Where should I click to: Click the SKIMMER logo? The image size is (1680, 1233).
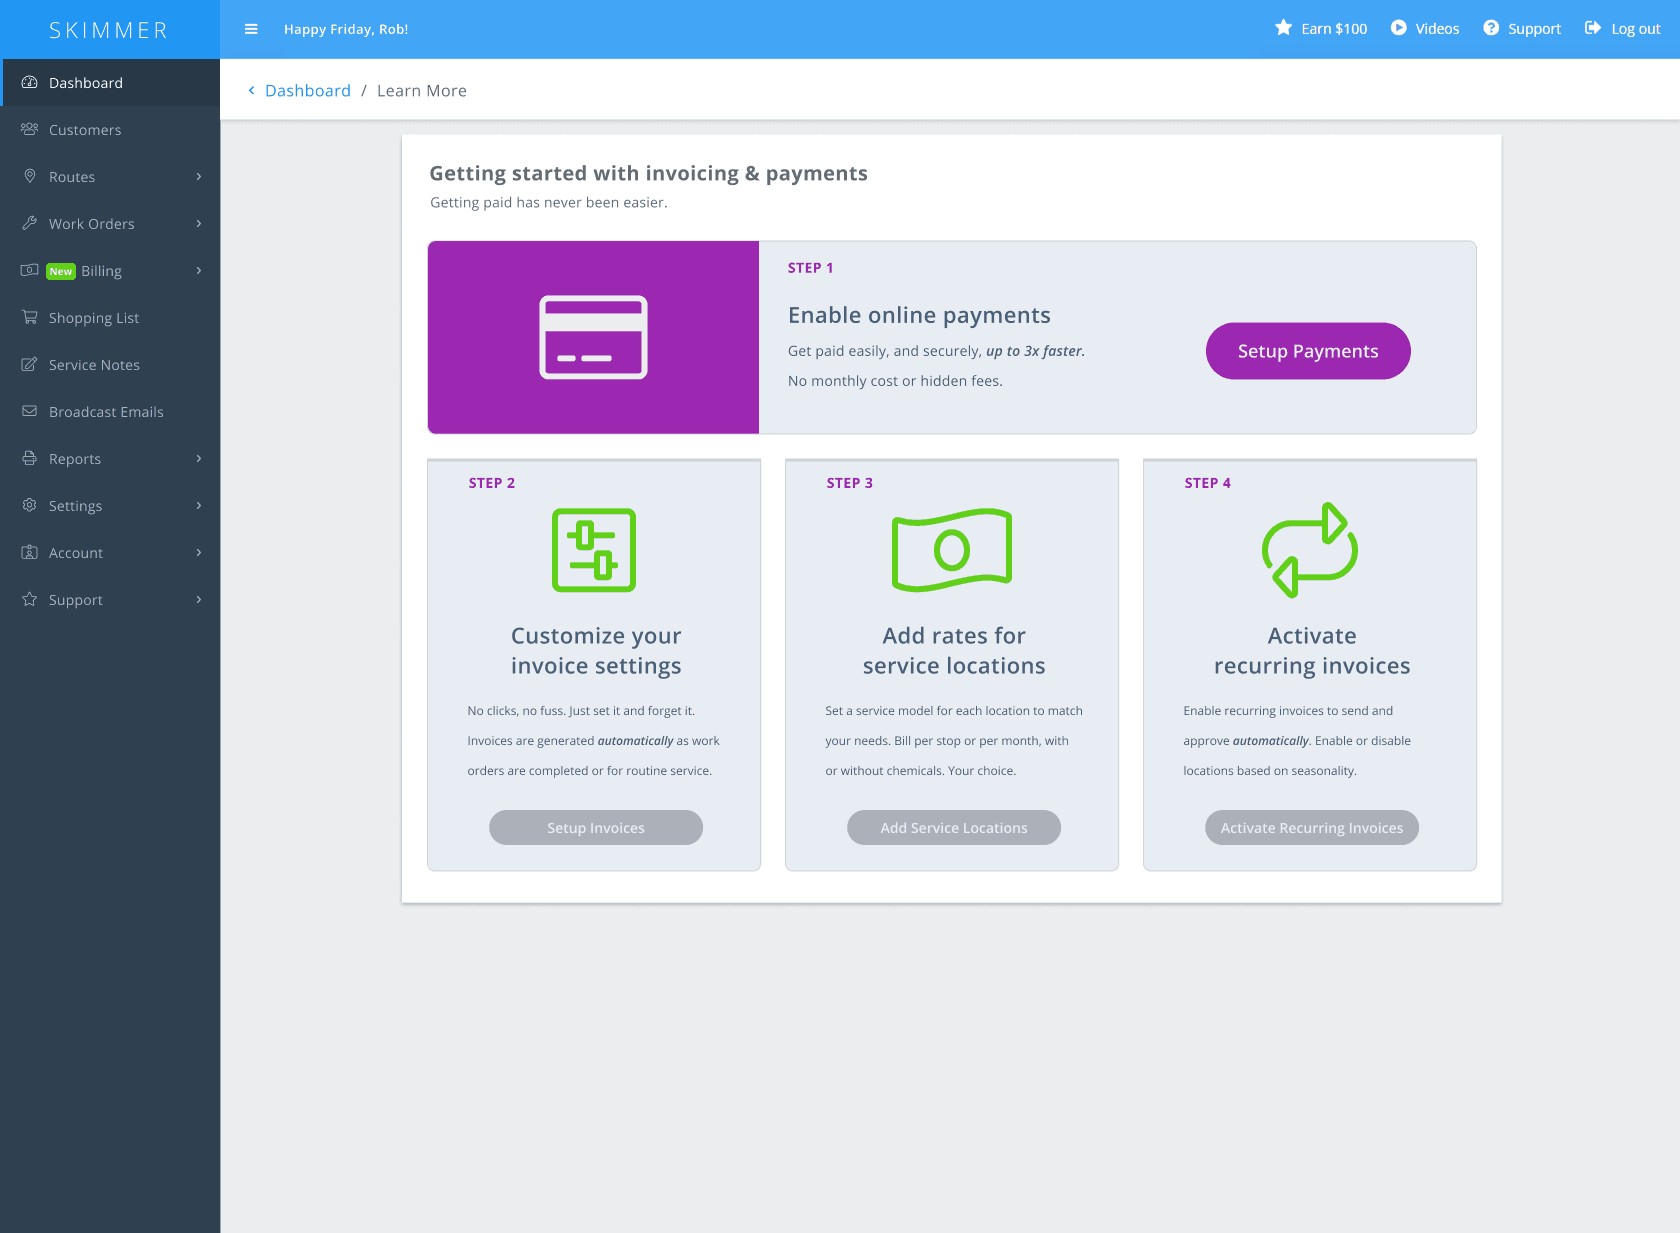109,30
